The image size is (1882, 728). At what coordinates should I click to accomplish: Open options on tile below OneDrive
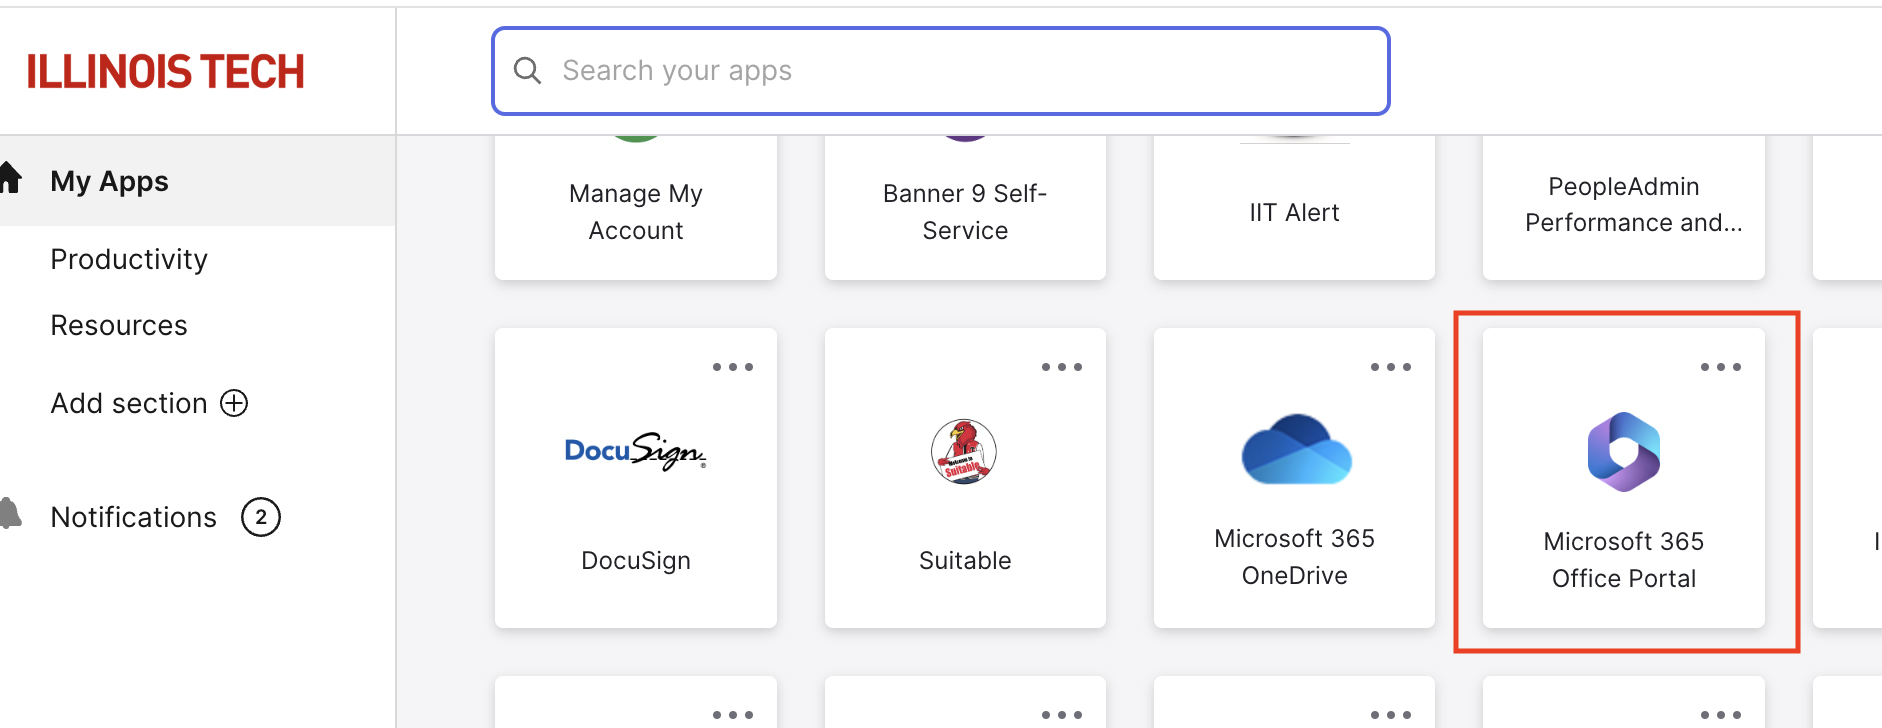click(x=1391, y=715)
